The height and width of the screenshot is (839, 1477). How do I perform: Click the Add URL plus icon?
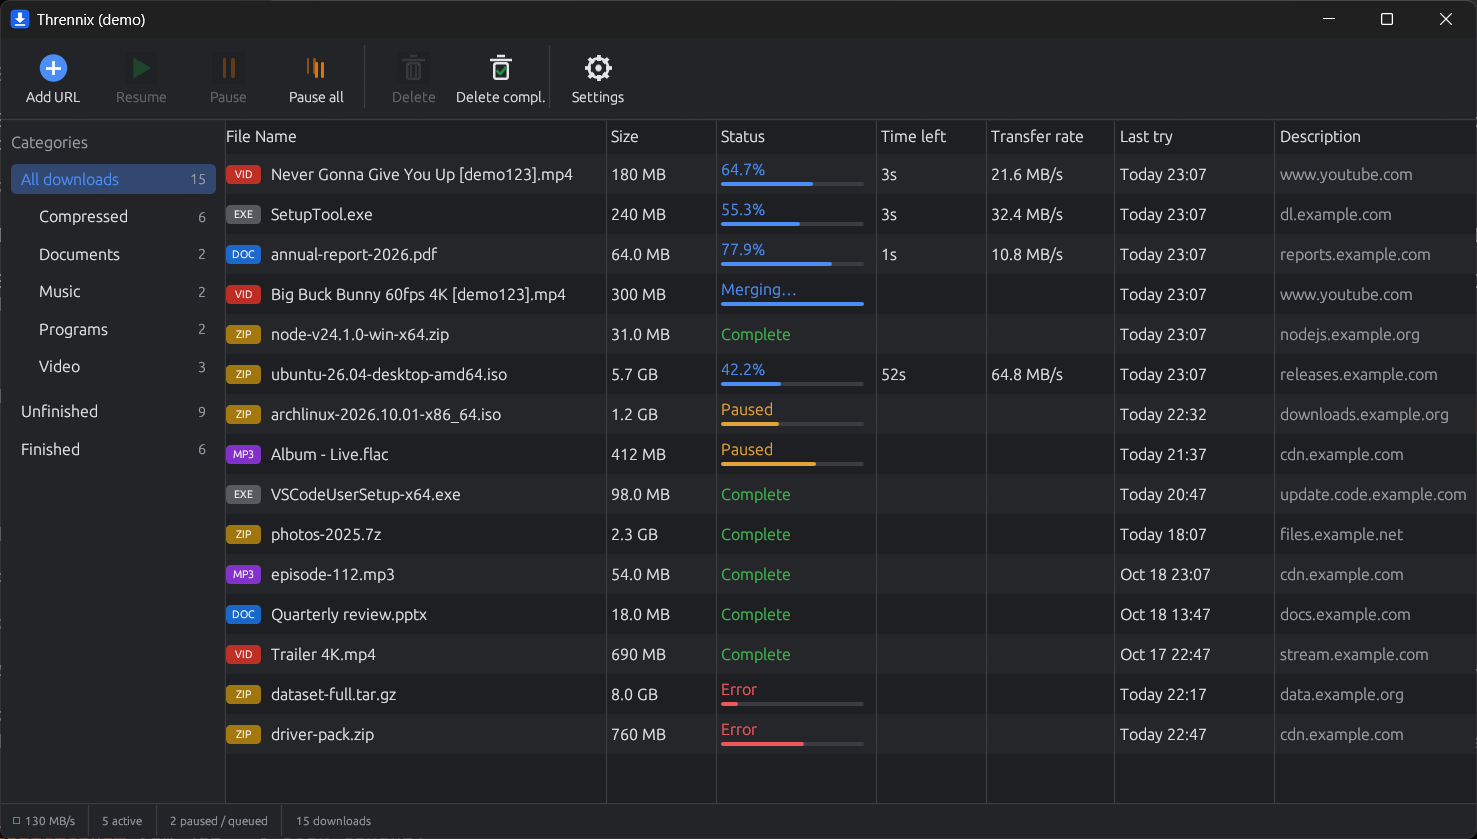point(53,68)
